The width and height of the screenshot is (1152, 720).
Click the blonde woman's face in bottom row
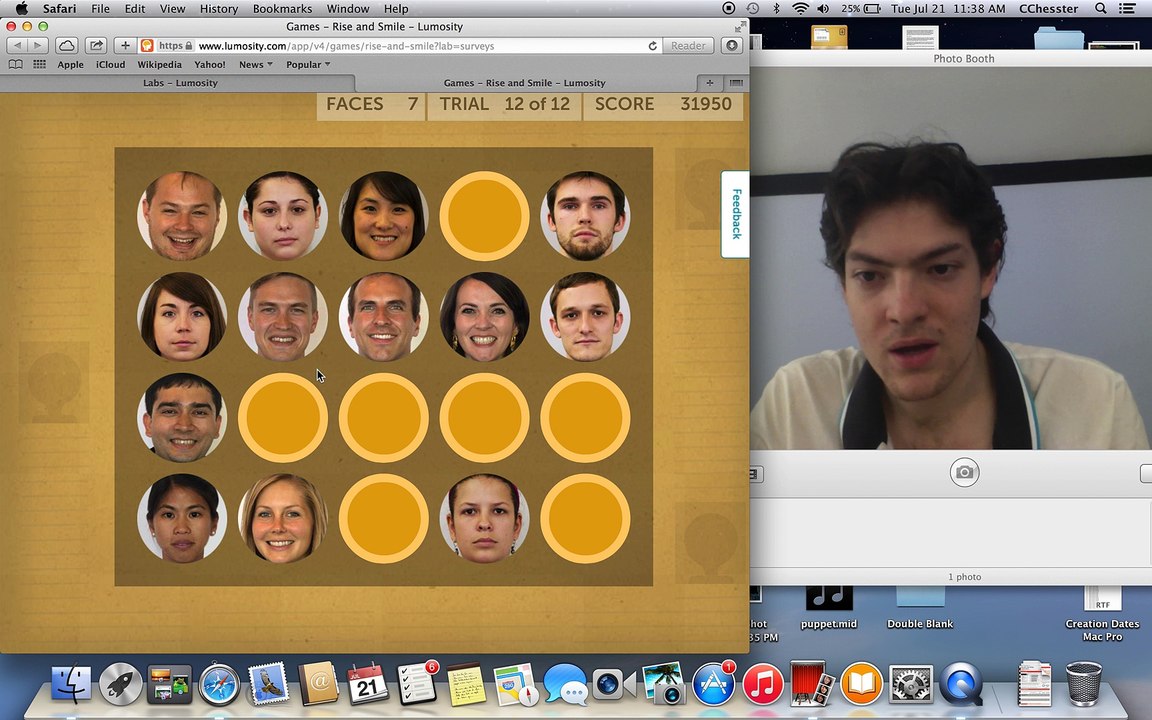283,519
